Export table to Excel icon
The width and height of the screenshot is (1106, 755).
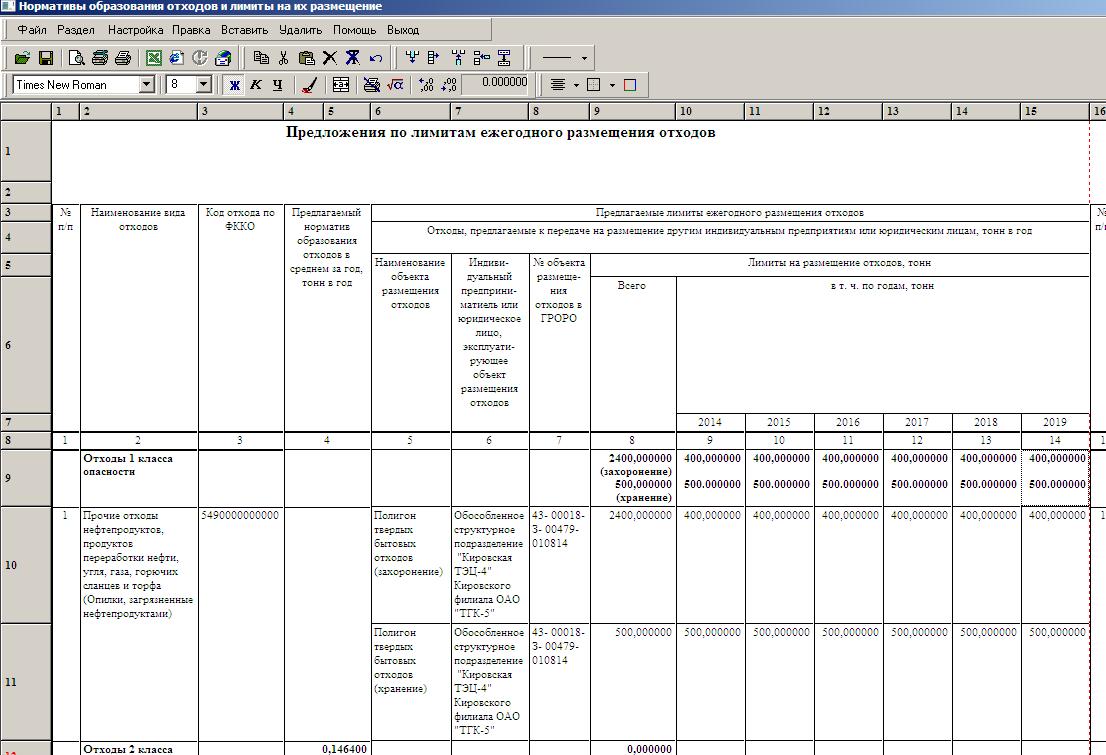[x=154, y=58]
